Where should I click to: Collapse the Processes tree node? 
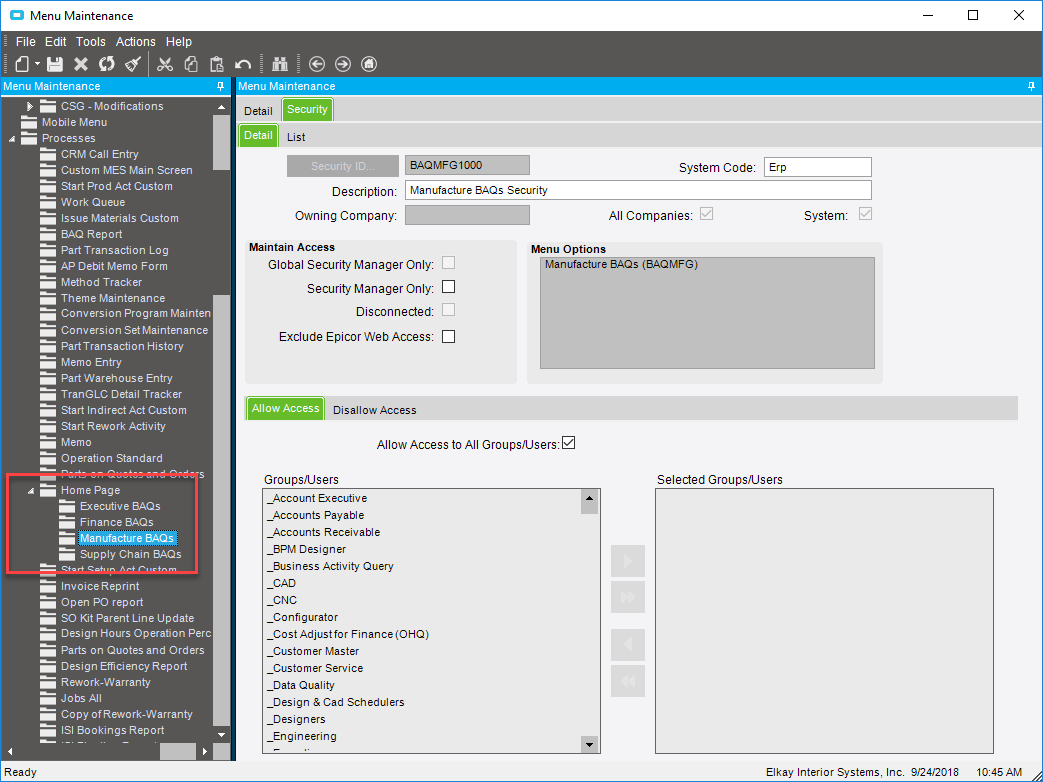click(x=11, y=138)
